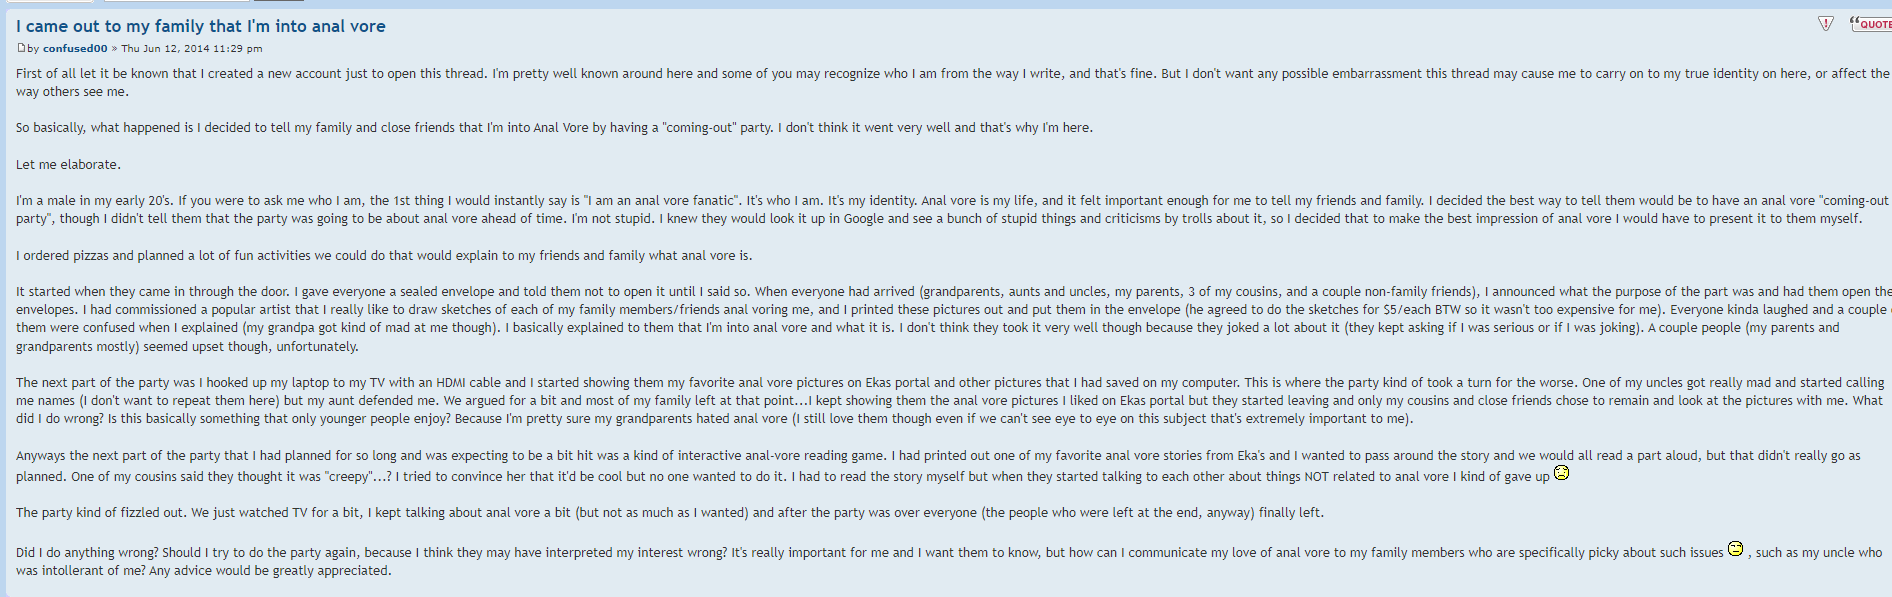Quote this post using the QUOTE button
This screenshot has height=597, width=1892.
coord(1871,23)
